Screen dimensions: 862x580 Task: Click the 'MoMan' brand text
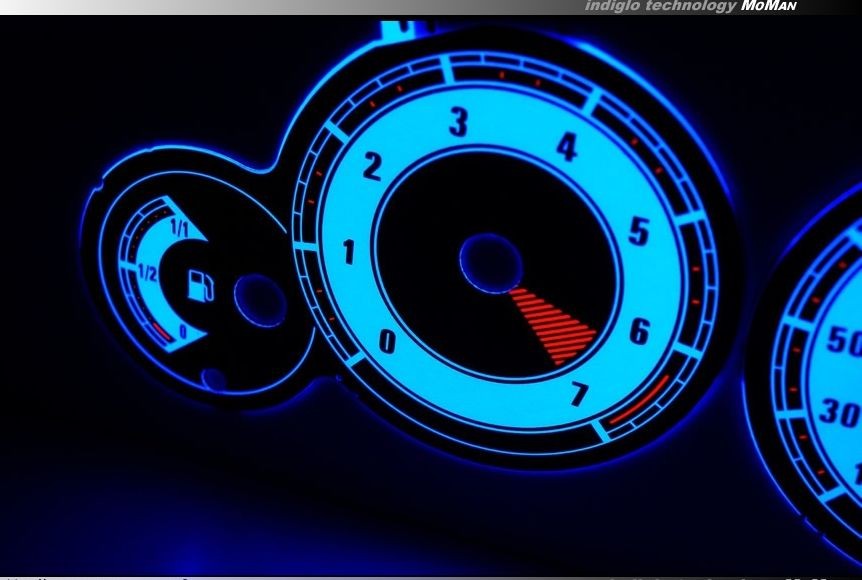pyautogui.click(x=769, y=6)
